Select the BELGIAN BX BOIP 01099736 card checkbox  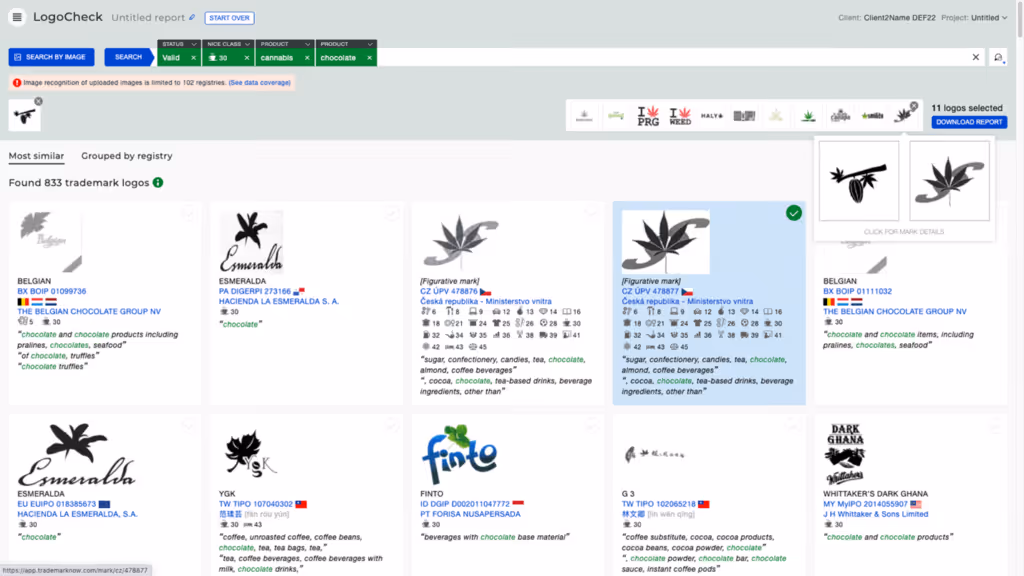188,213
